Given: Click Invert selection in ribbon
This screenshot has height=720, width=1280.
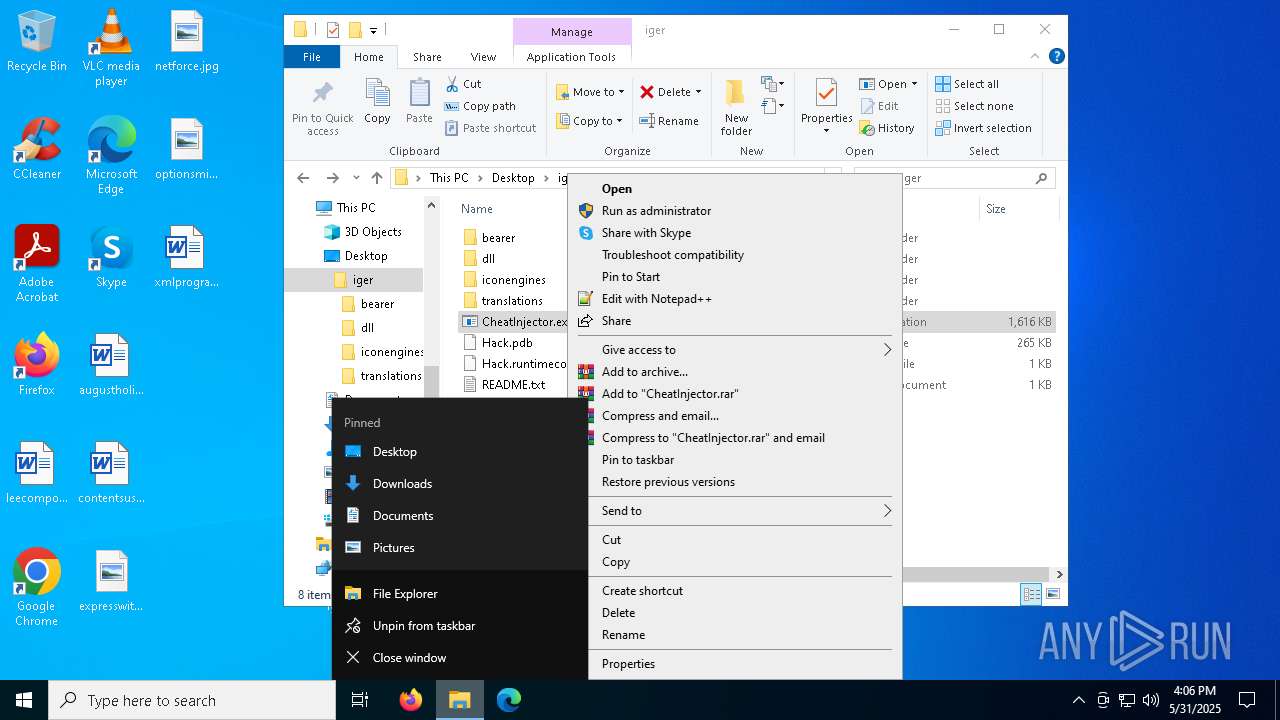Looking at the screenshot, I should click(983, 128).
